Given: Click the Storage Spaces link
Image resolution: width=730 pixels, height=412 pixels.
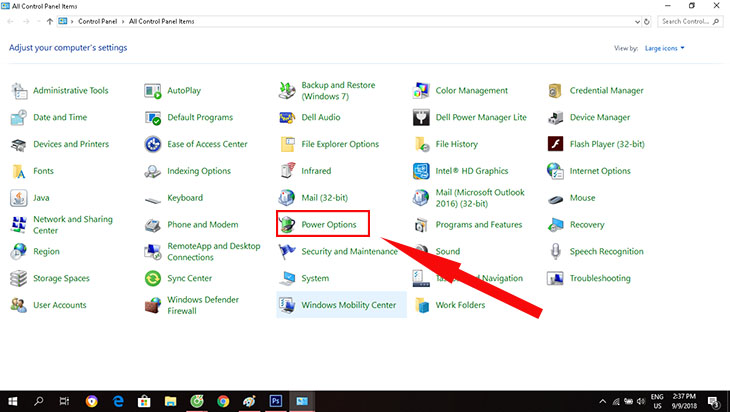Looking at the screenshot, I should pyautogui.click(x=61, y=278).
